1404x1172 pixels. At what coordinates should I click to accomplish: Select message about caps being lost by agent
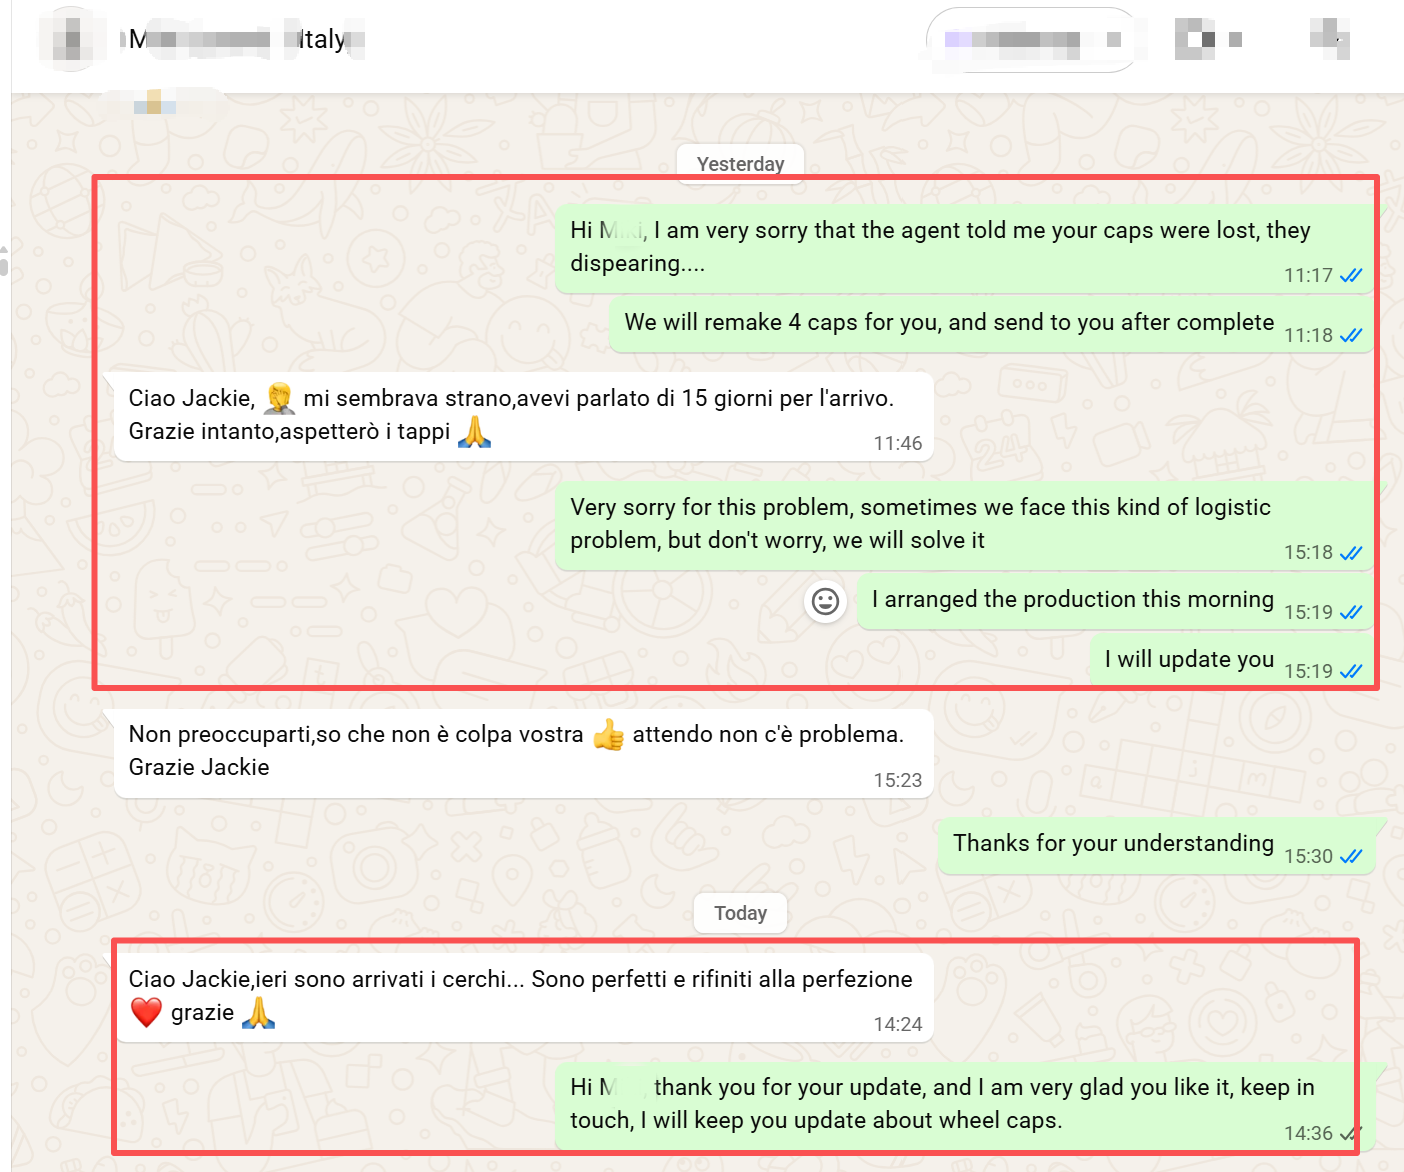964,248
